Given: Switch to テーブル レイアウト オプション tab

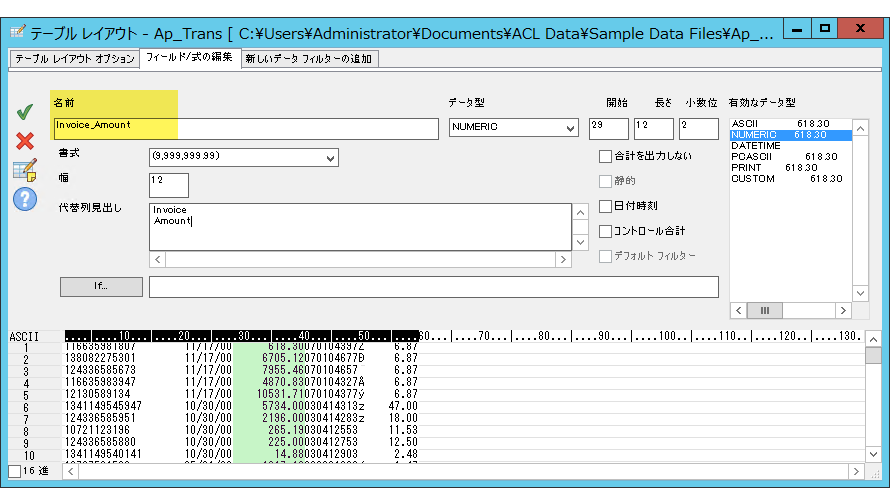Looking at the screenshot, I should pyautogui.click(x=74, y=59).
